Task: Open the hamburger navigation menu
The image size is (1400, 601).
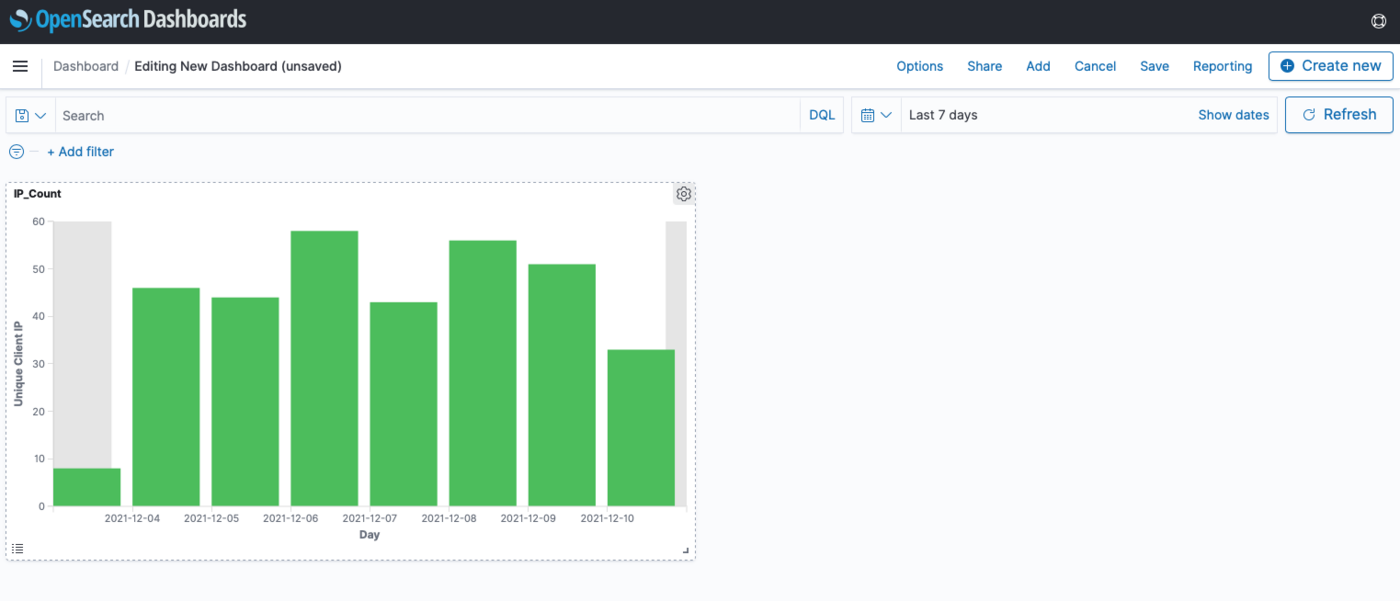Action: pos(20,66)
